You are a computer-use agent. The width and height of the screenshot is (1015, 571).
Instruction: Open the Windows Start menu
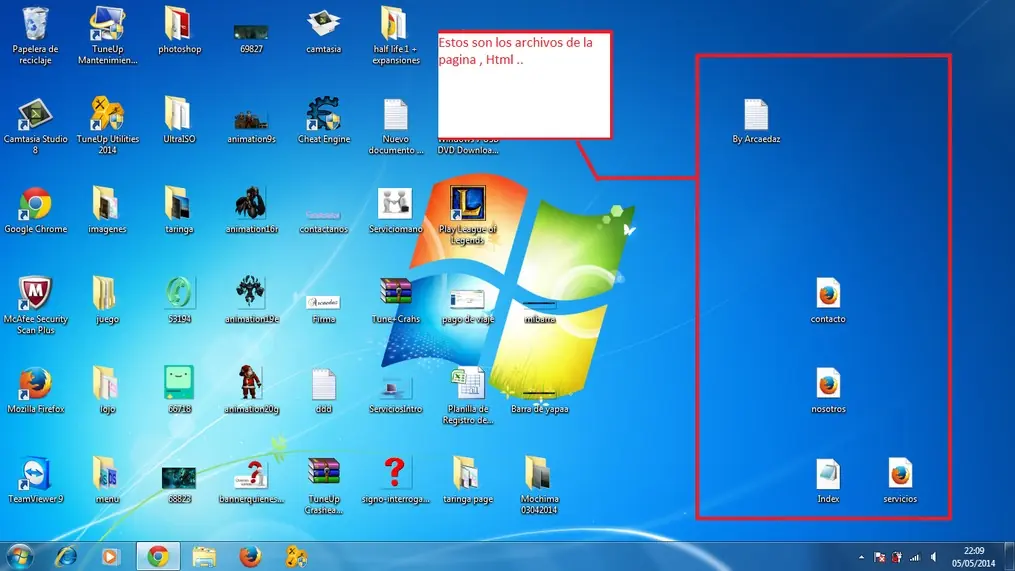coord(19,557)
